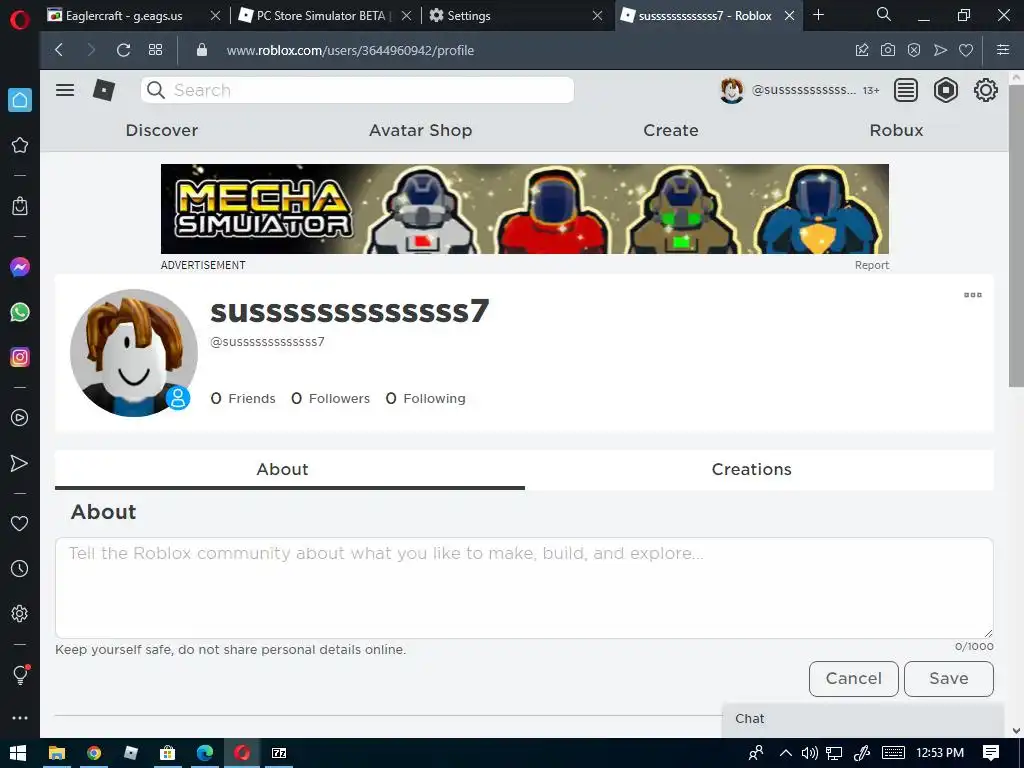The width and height of the screenshot is (1024, 768).
Task: Go back to the previous page
Action: [59, 50]
